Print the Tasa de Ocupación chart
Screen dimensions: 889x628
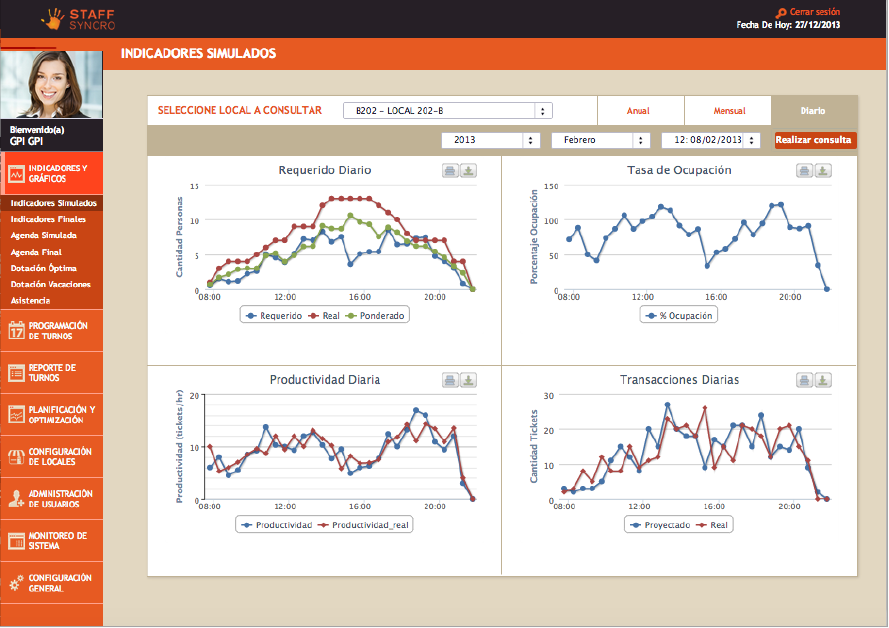click(x=805, y=171)
